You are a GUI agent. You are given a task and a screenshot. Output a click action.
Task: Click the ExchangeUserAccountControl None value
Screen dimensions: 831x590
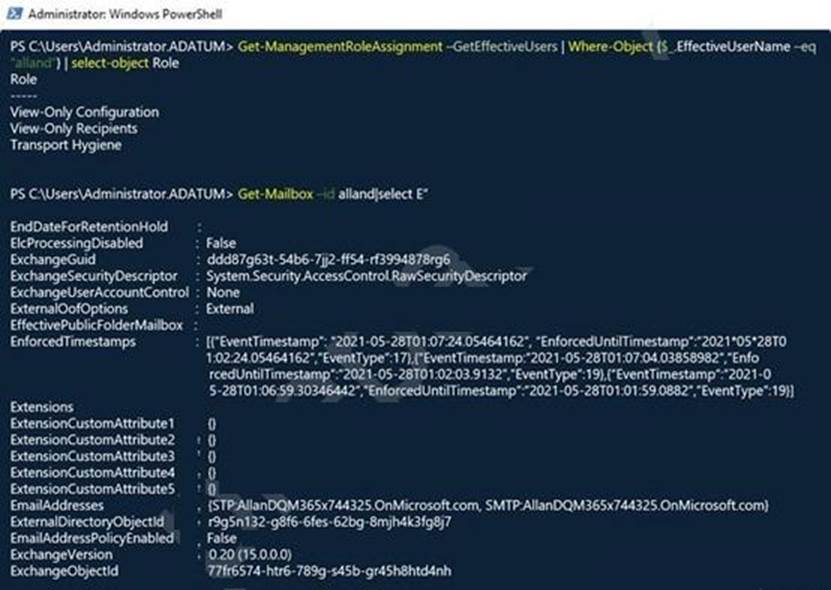click(223, 292)
